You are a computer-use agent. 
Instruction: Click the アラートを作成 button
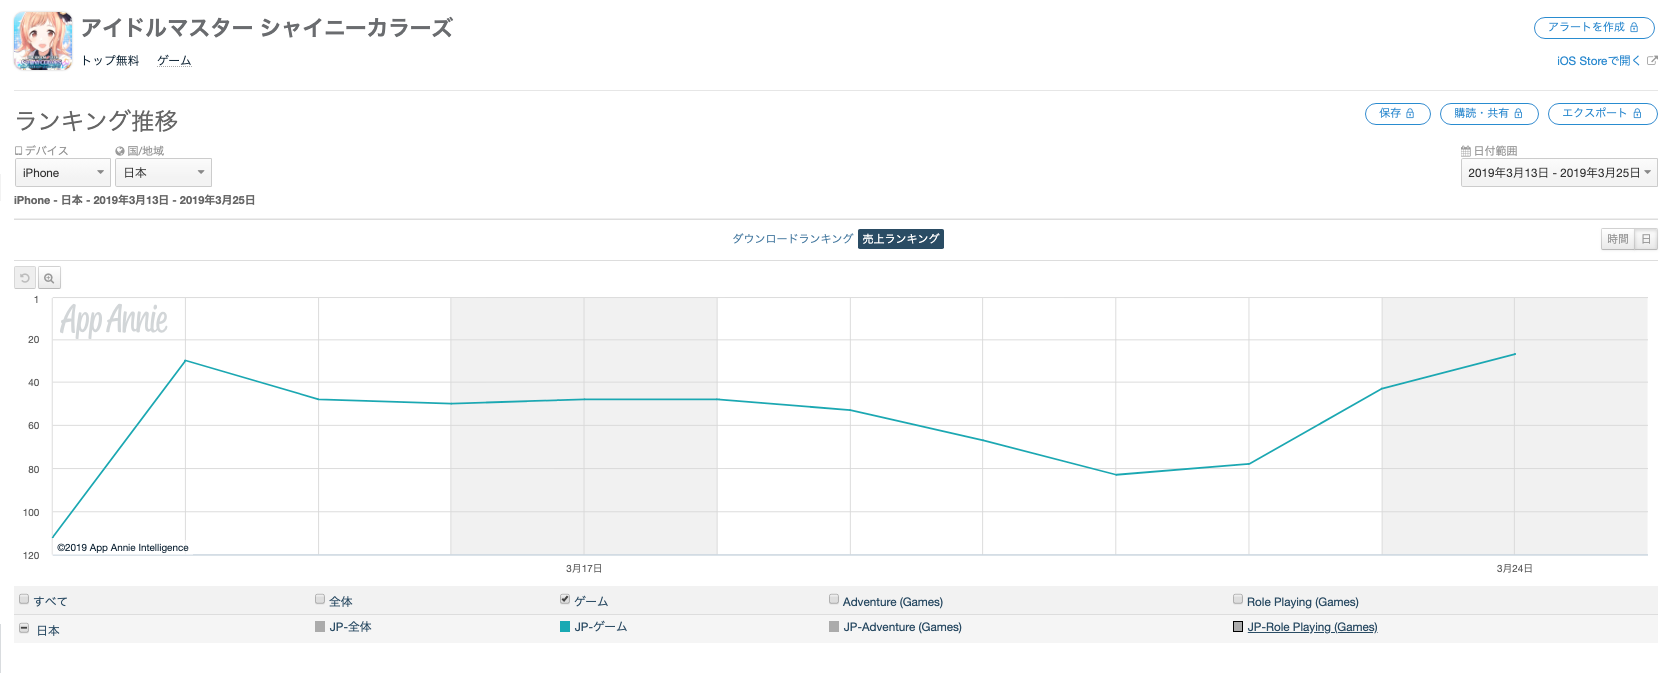[1594, 28]
